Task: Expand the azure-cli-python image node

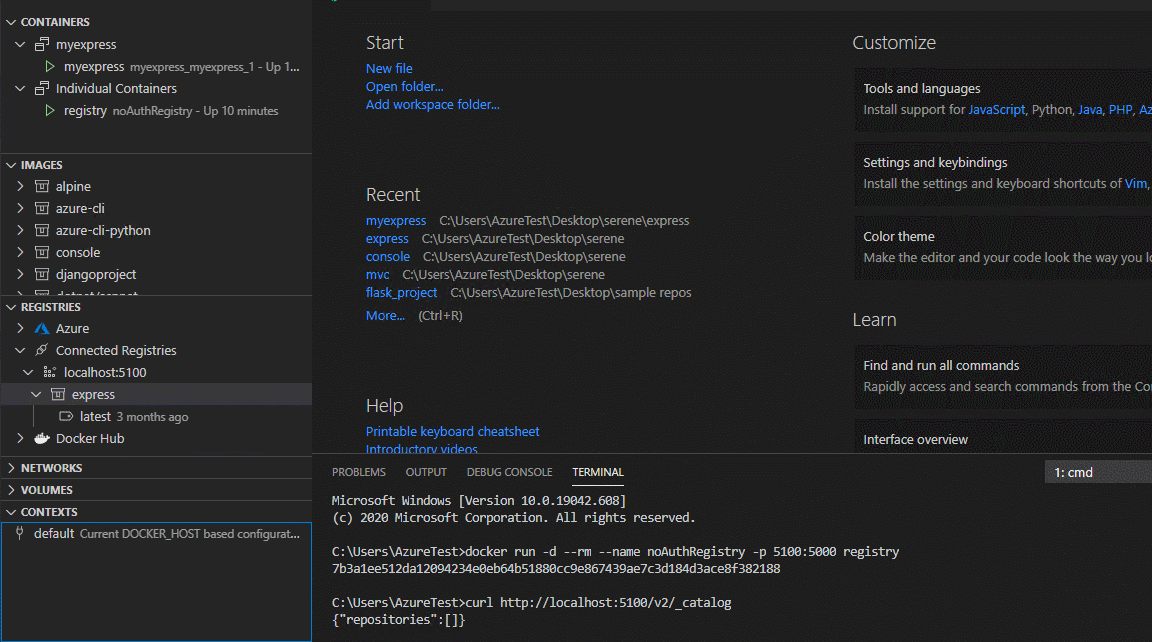Action: (21, 231)
